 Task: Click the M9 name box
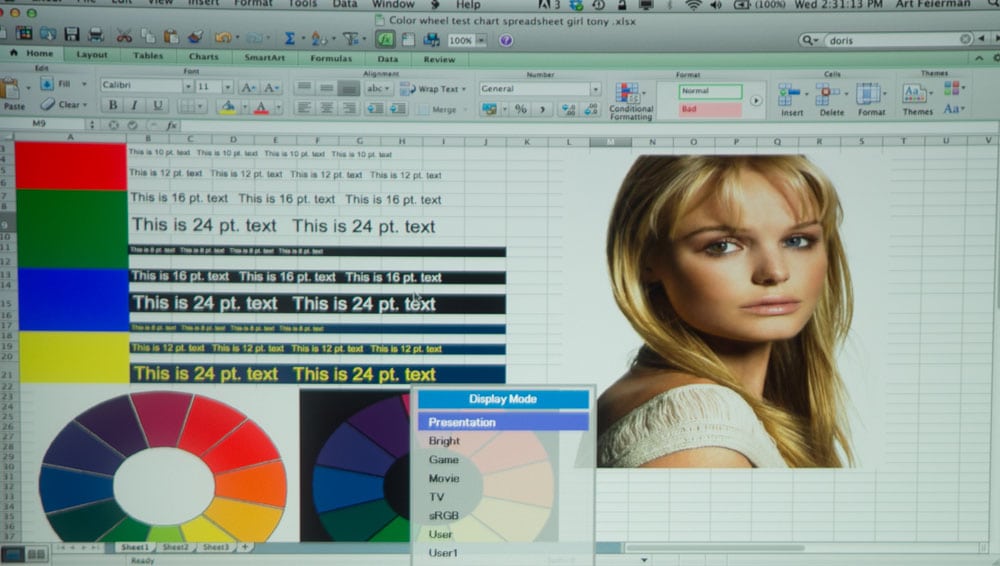coord(40,123)
